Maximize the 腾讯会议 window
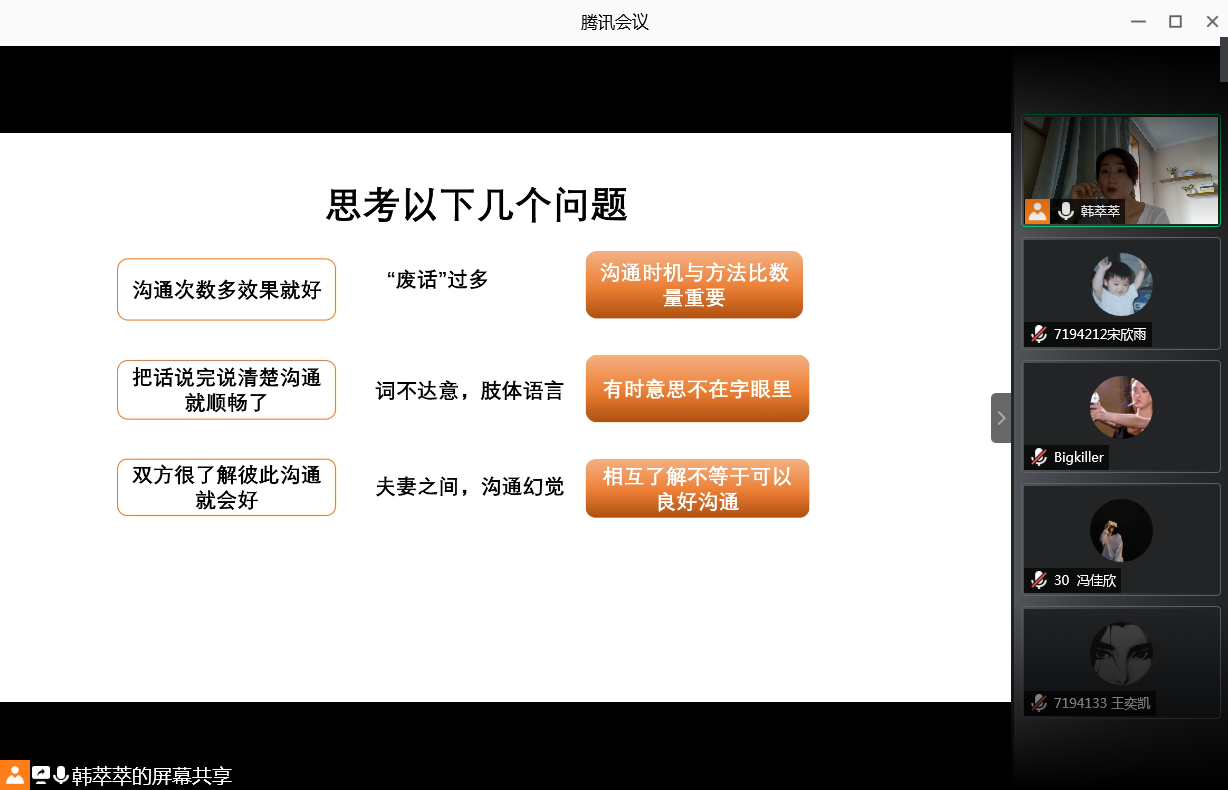 click(x=1176, y=21)
